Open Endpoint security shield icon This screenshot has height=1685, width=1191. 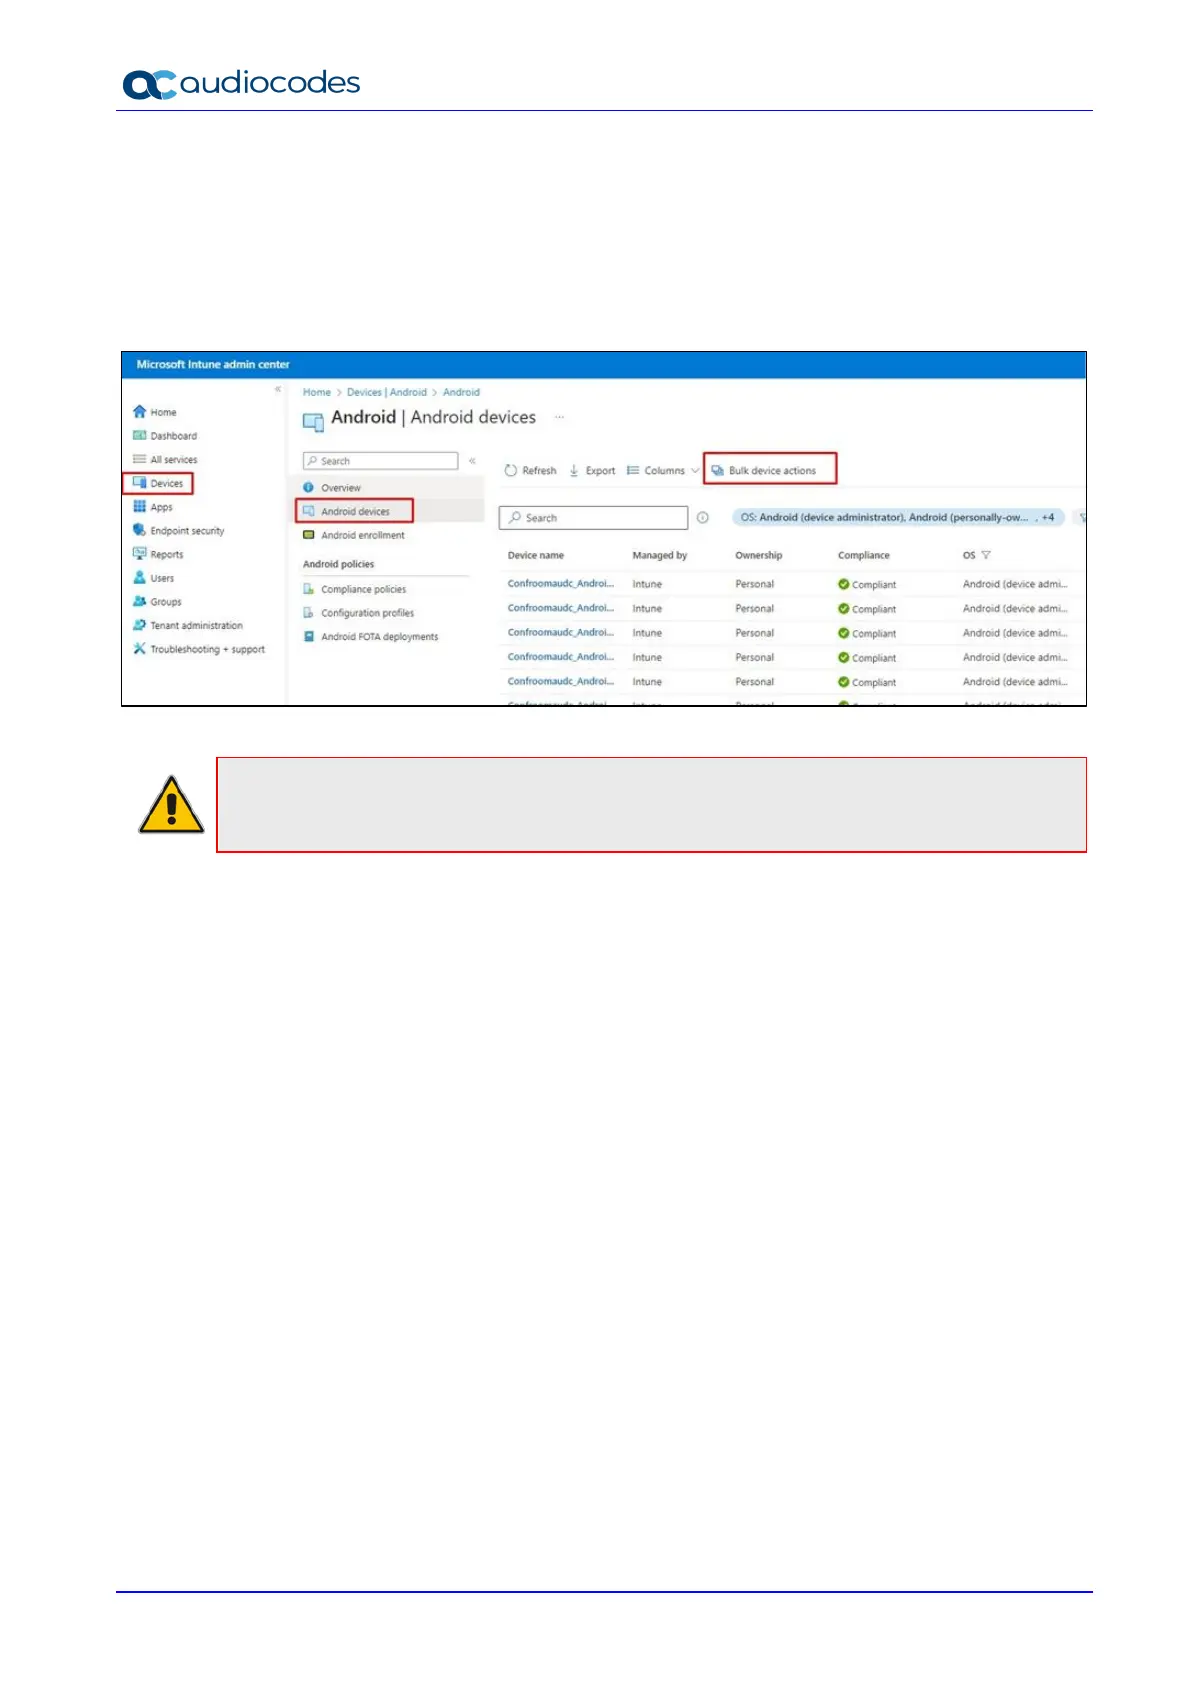click(x=140, y=531)
